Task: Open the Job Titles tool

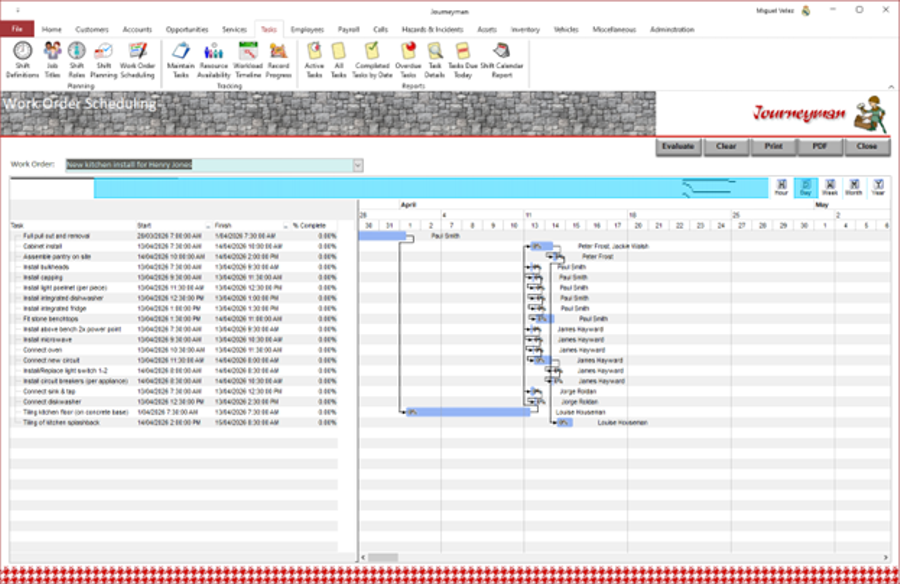Action: [52, 60]
